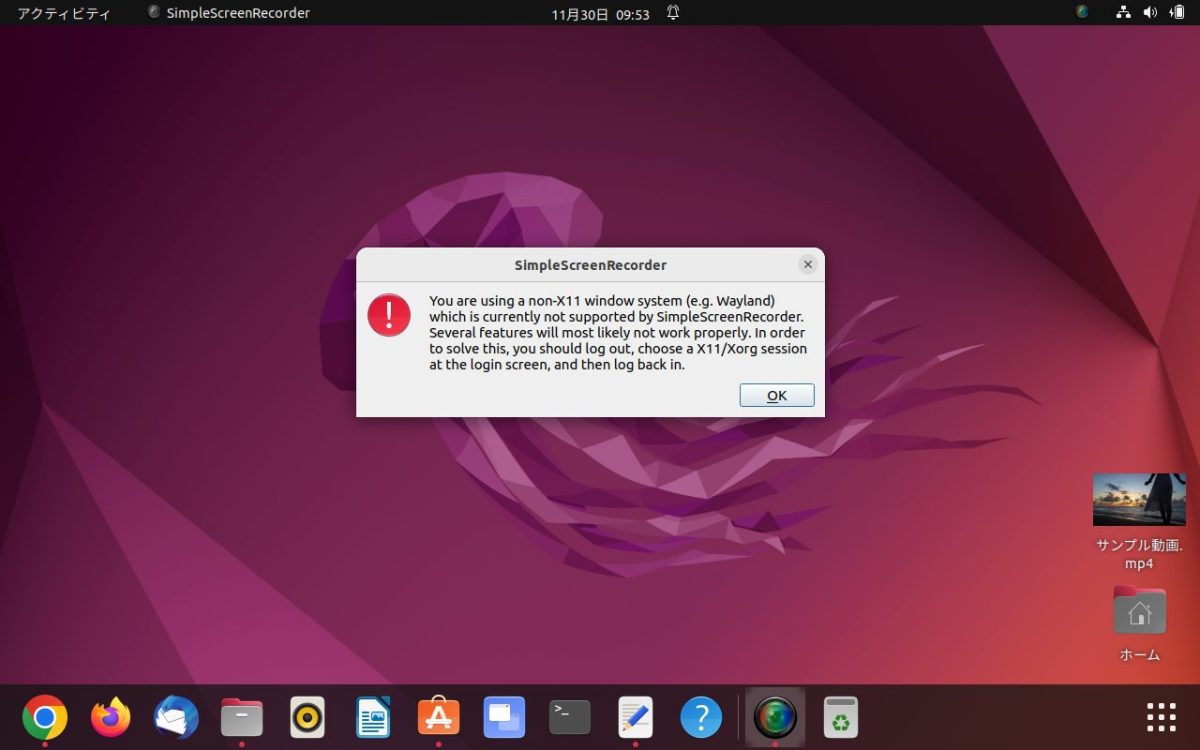Launch the Terminal from the dock
This screenshot has width=1200, height=750.
click(x=568, y=716)
